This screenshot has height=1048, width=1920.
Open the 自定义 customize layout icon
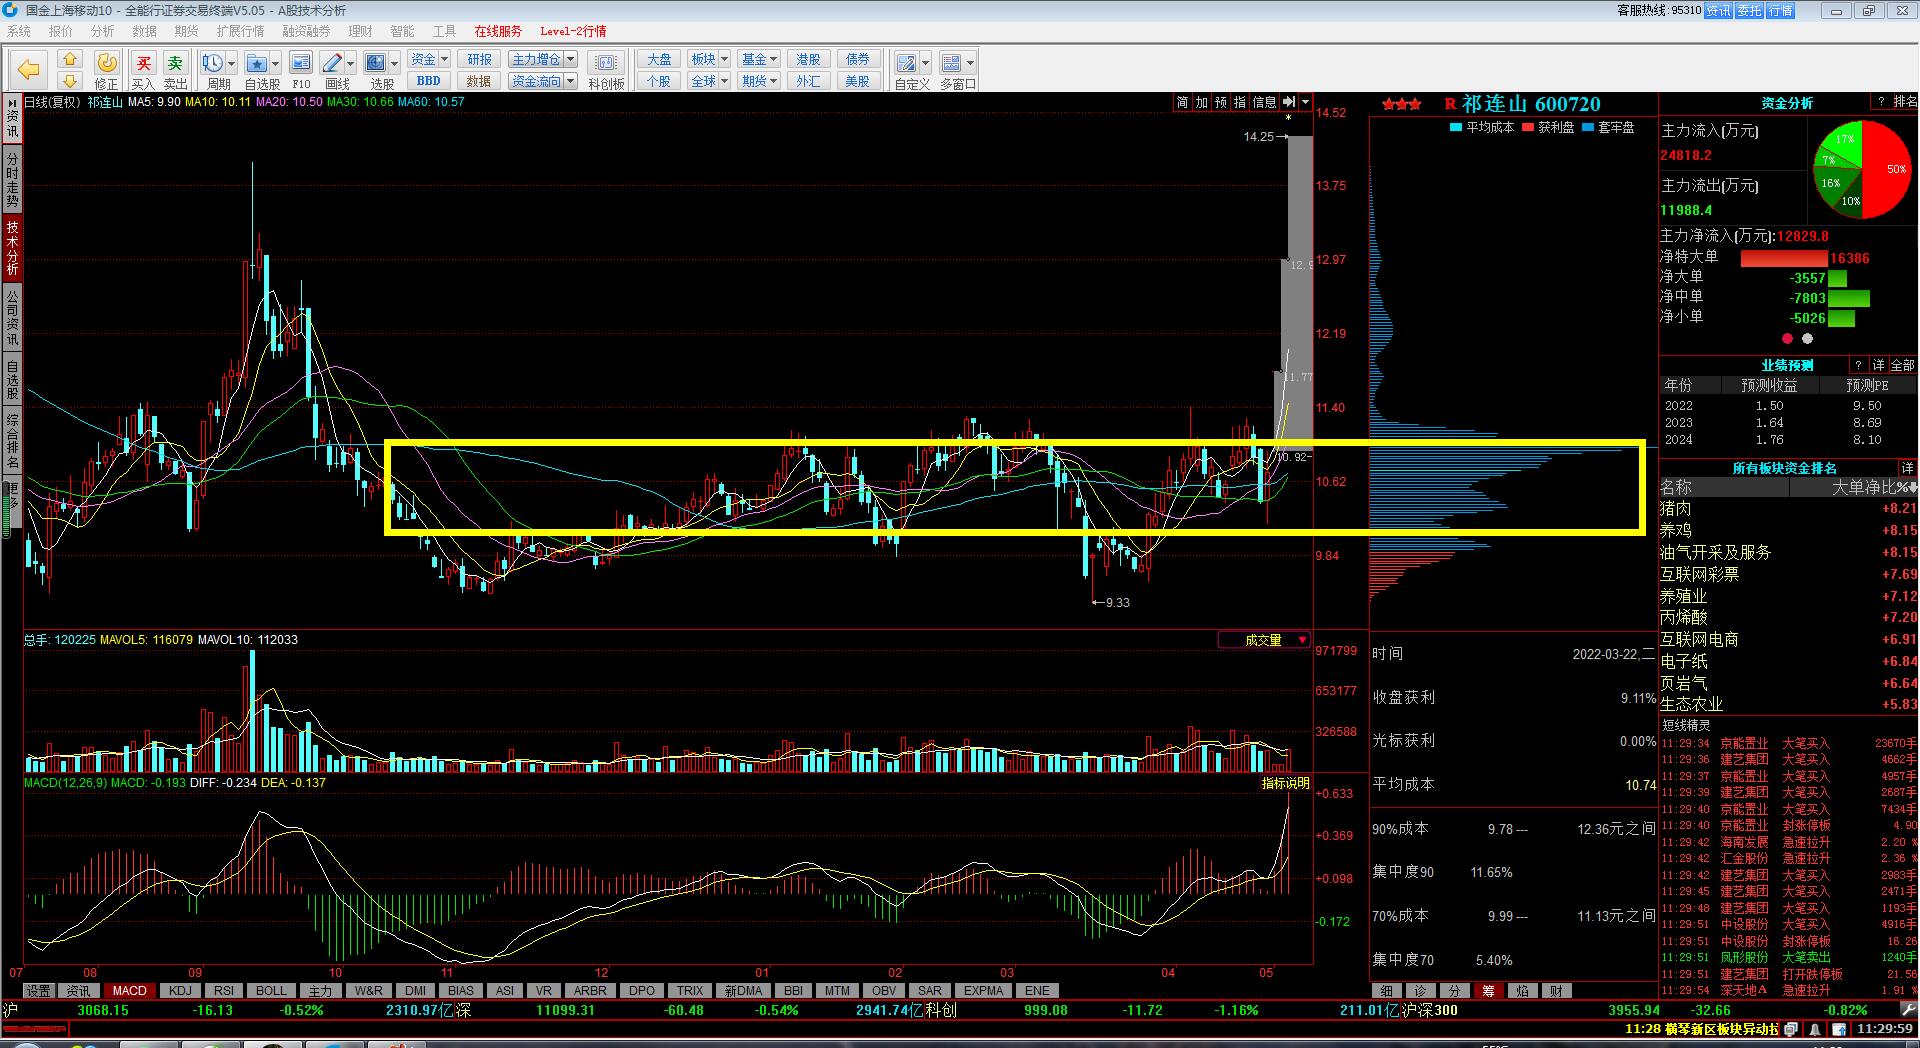point(906,63)
